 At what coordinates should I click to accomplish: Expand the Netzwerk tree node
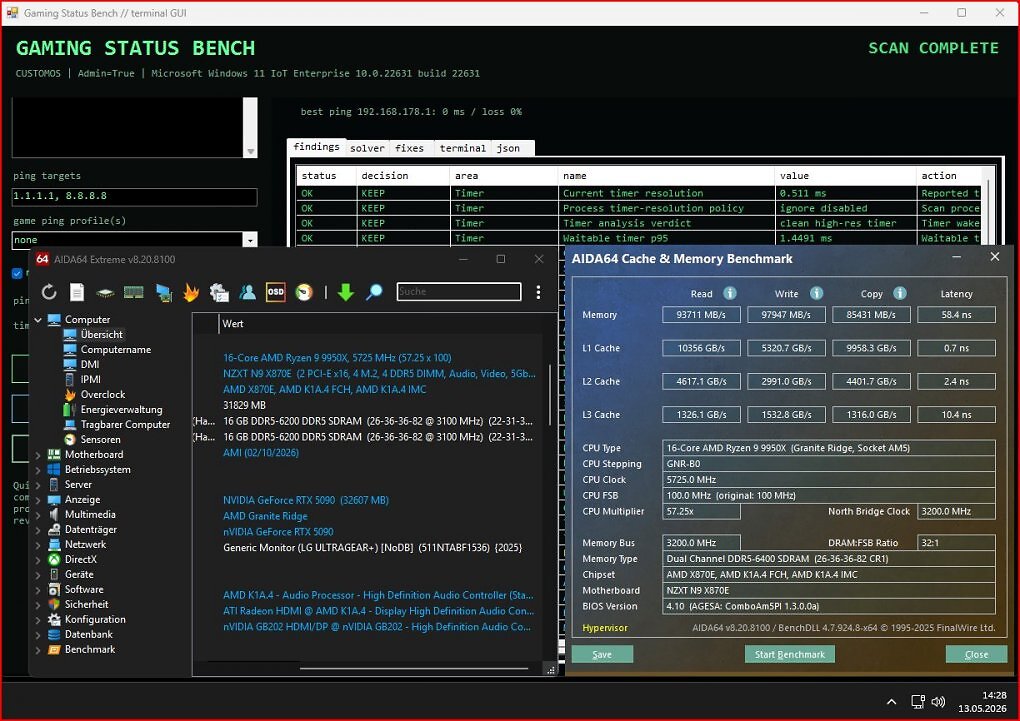(38, 545)
